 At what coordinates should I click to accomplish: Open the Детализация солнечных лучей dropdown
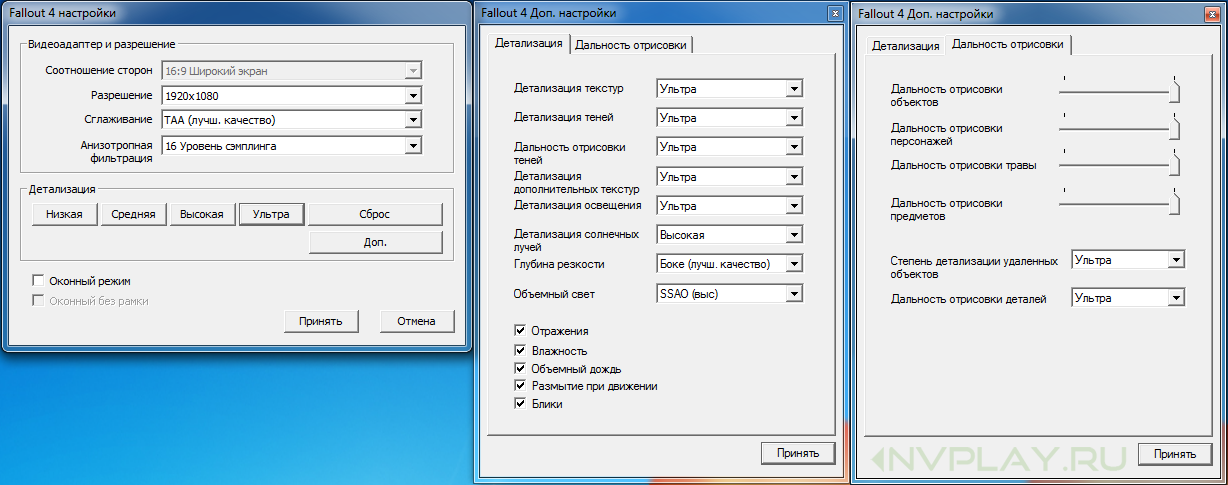tap(730, 235)
